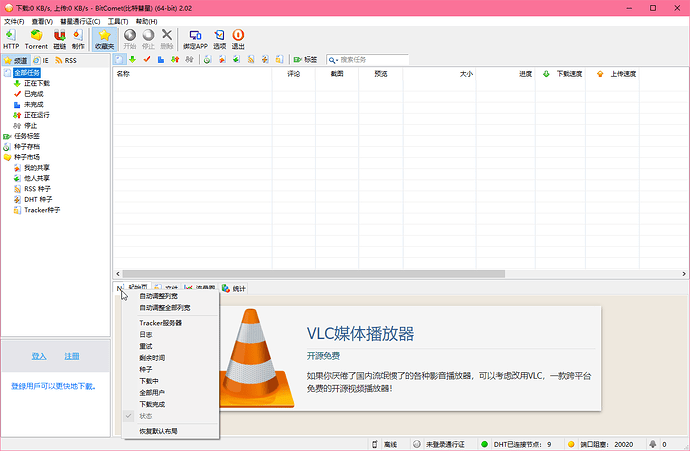Click the 绑定APP toolbar icon

coord(195,39)
